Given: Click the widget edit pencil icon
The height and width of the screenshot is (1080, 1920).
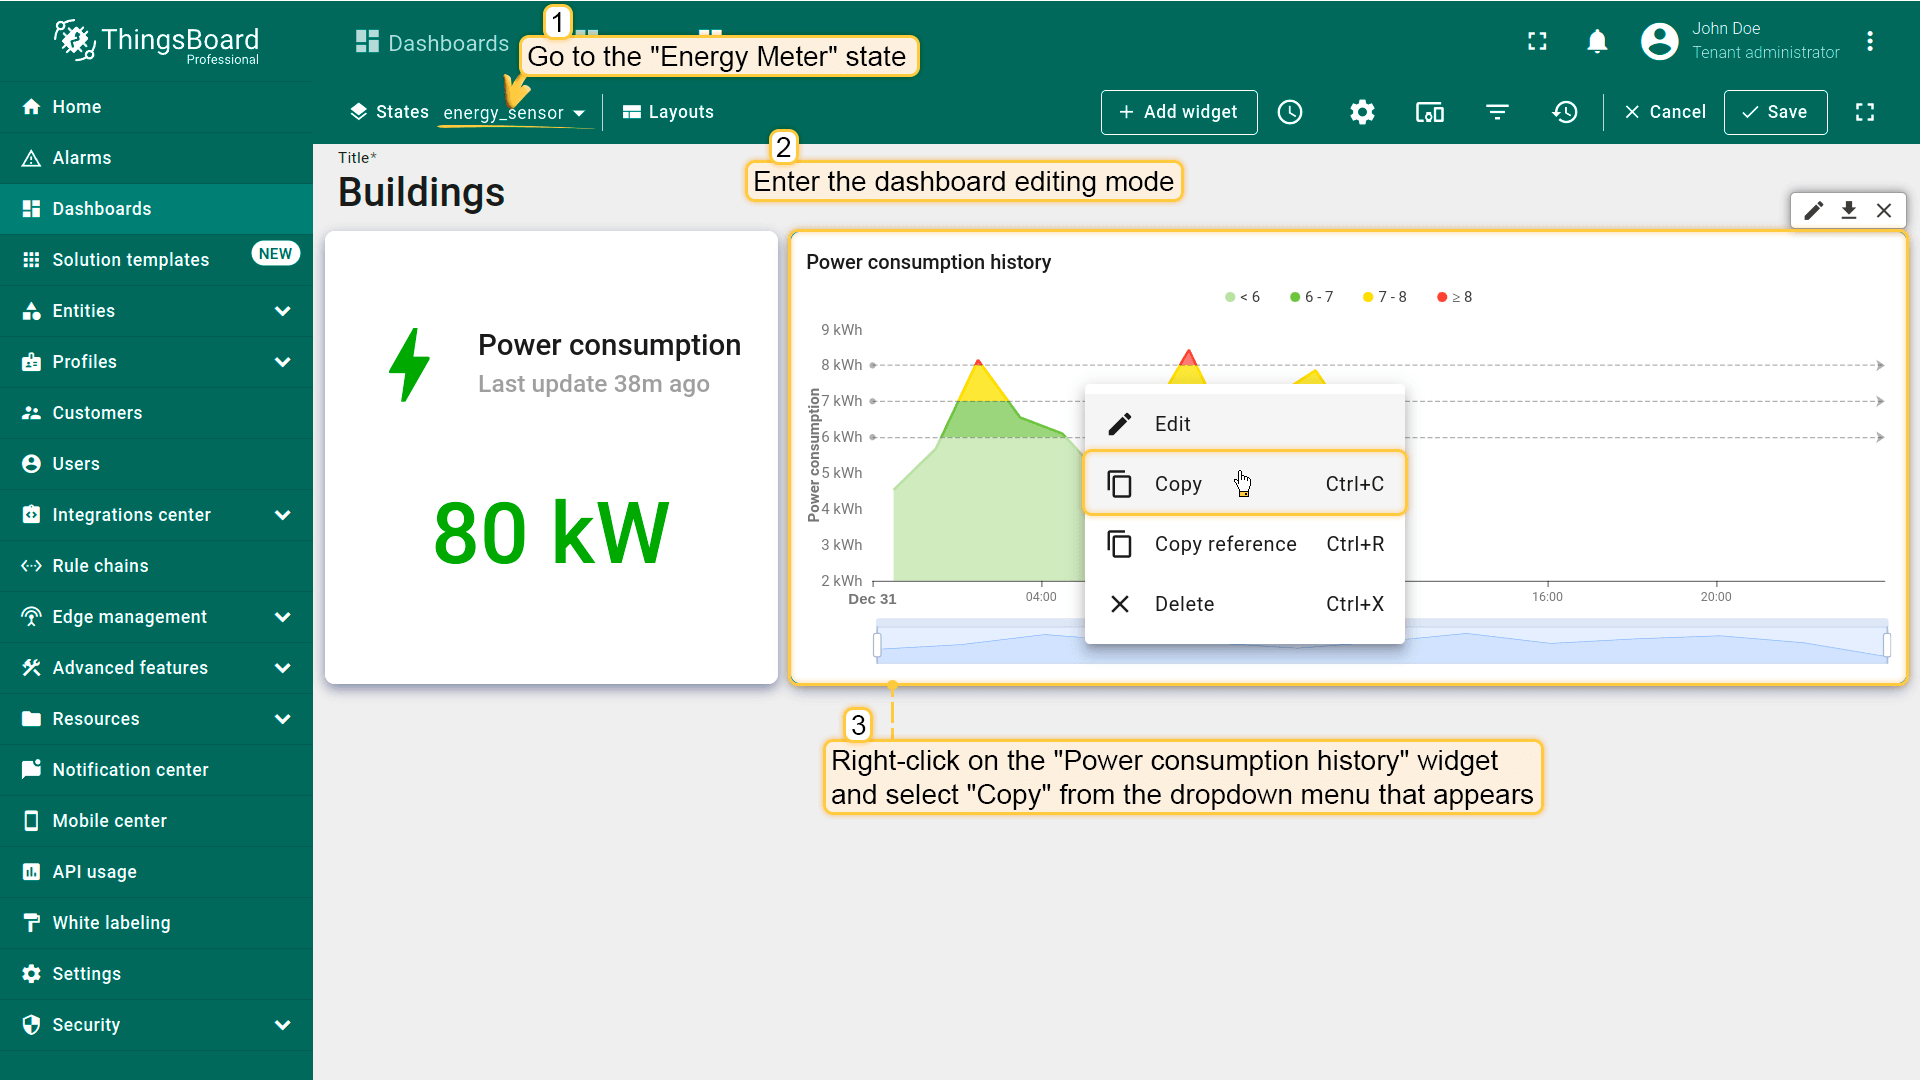Looking at the screenshot, I should 1813,210.
